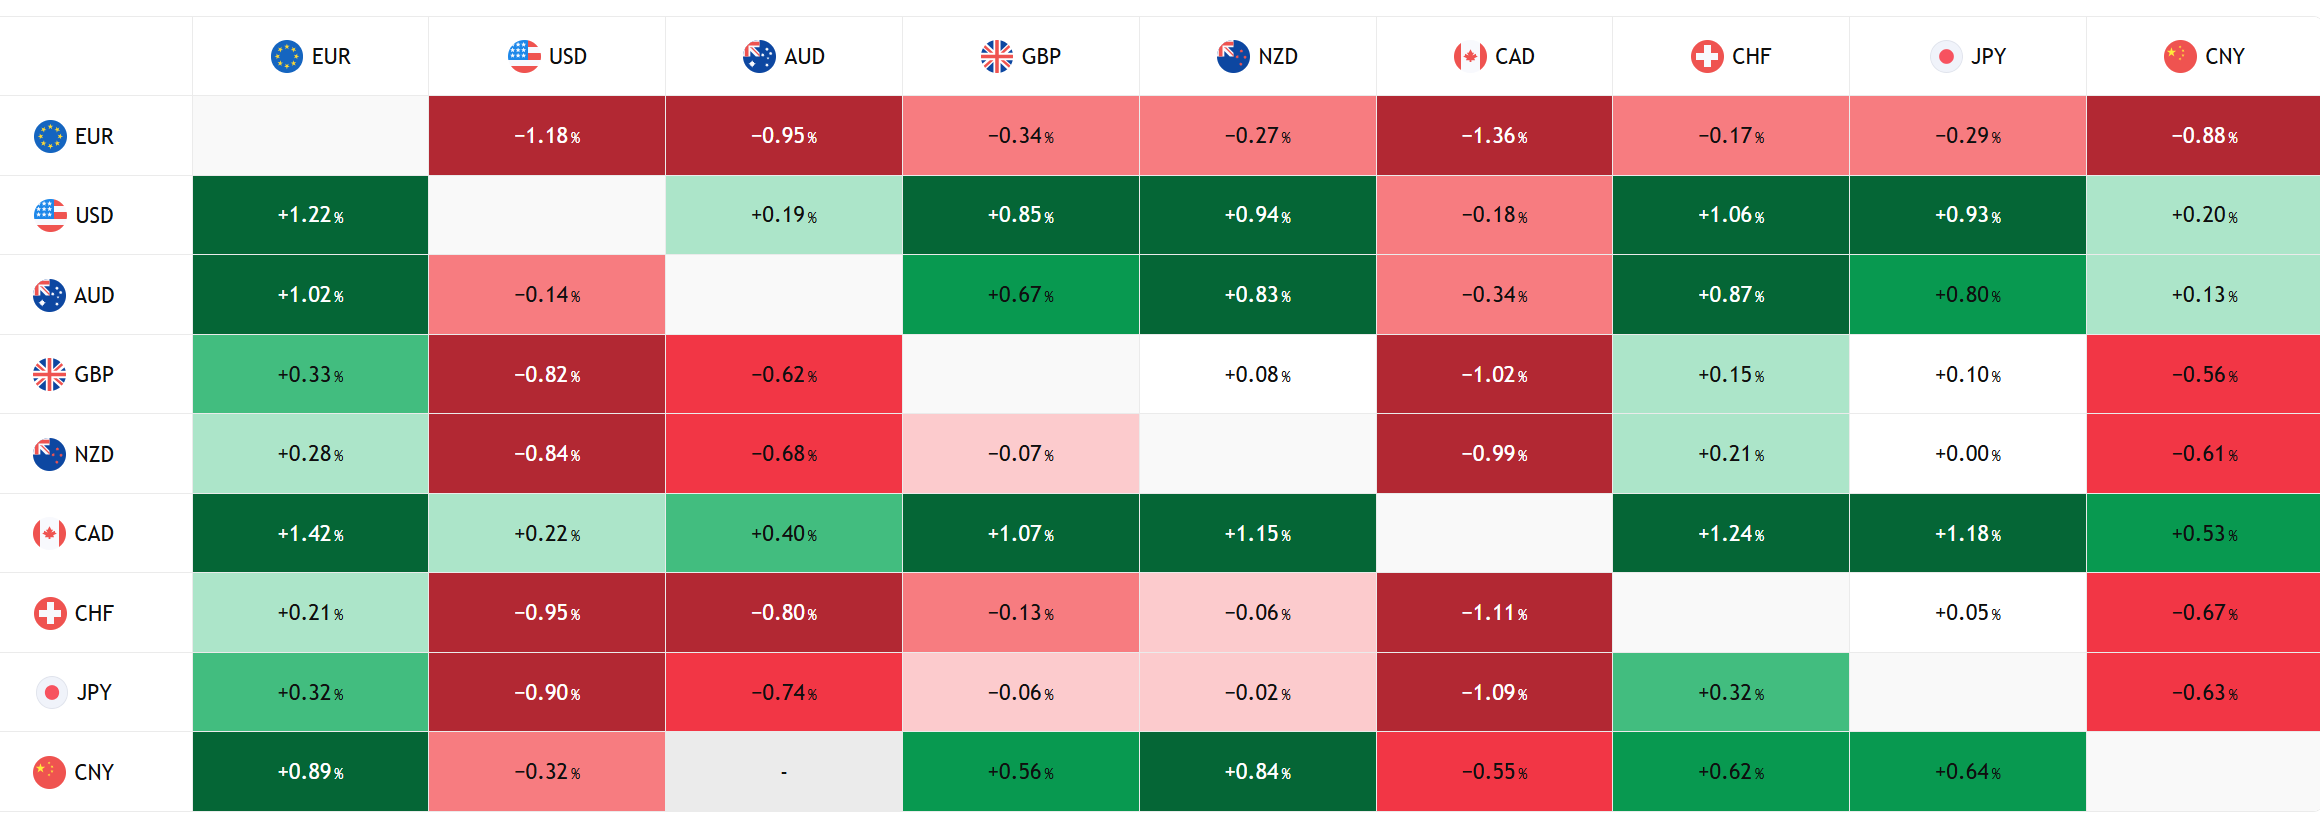This screenshot has width=2320, height=834.
Task: Click the GBP Union Jack icon in the row labels
Action: click(49, 374)
